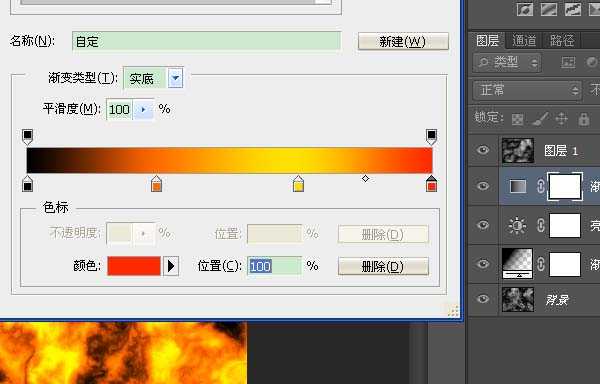Image resolution: width=600 pixels, height=384 pixels.
Task: Switch to the 图层 layers tab
Action: coord(487,41)
